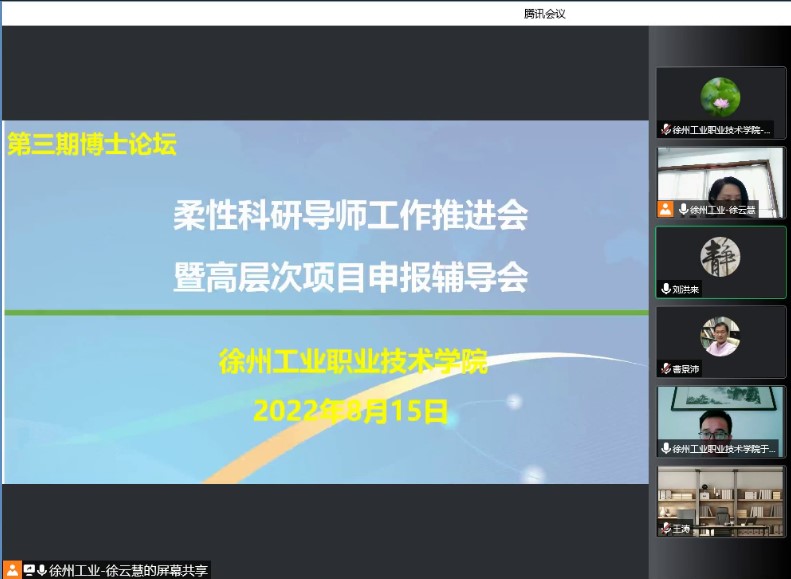Click the microphone icon beside 刘洪来's name
791x579 pixels.
click(666, 289)
